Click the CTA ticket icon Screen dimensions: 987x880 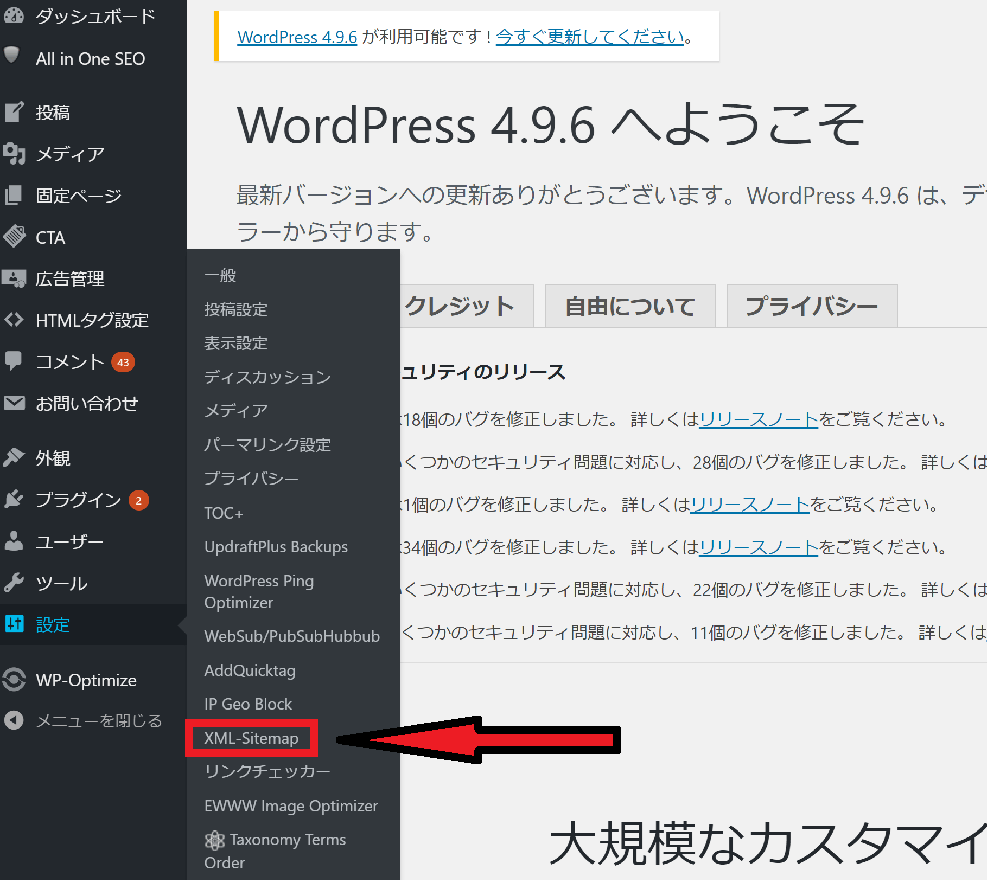point(14,237)
